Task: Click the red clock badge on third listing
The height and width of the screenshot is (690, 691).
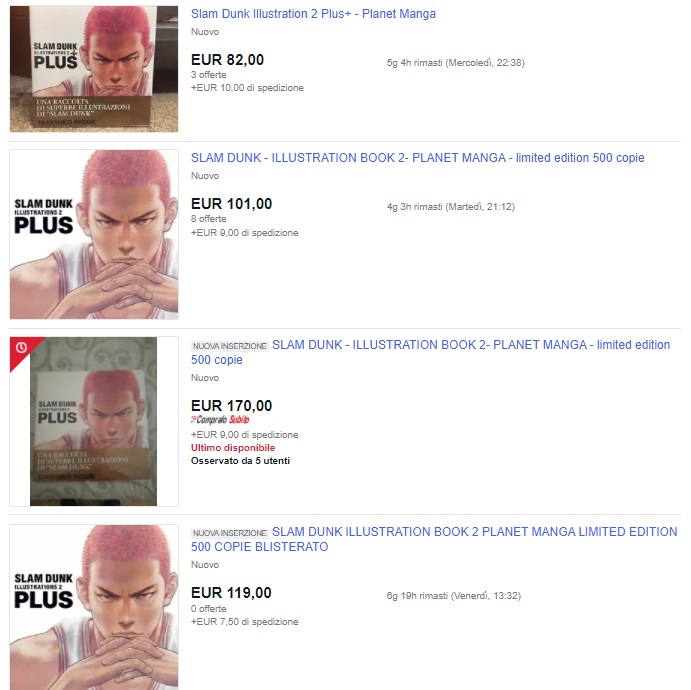Action: [x=22, y=349]
